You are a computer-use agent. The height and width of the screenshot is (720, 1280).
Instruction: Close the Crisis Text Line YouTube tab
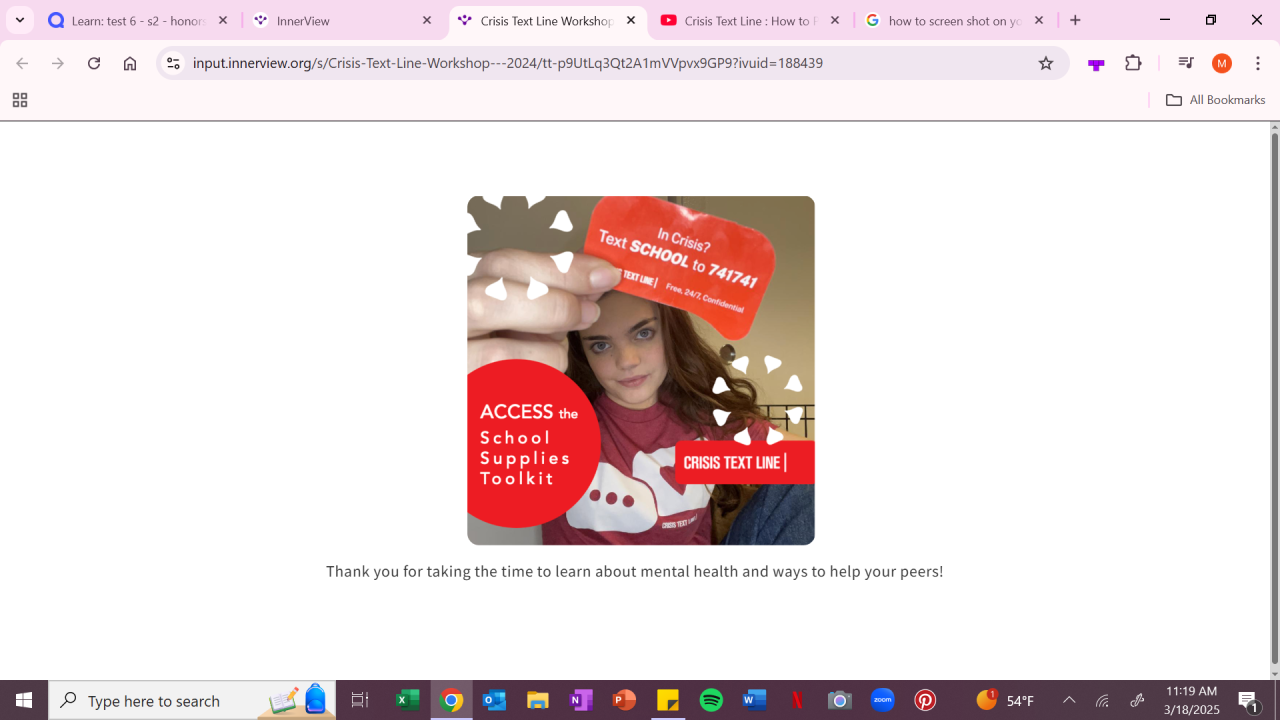[x=835, y=20]
